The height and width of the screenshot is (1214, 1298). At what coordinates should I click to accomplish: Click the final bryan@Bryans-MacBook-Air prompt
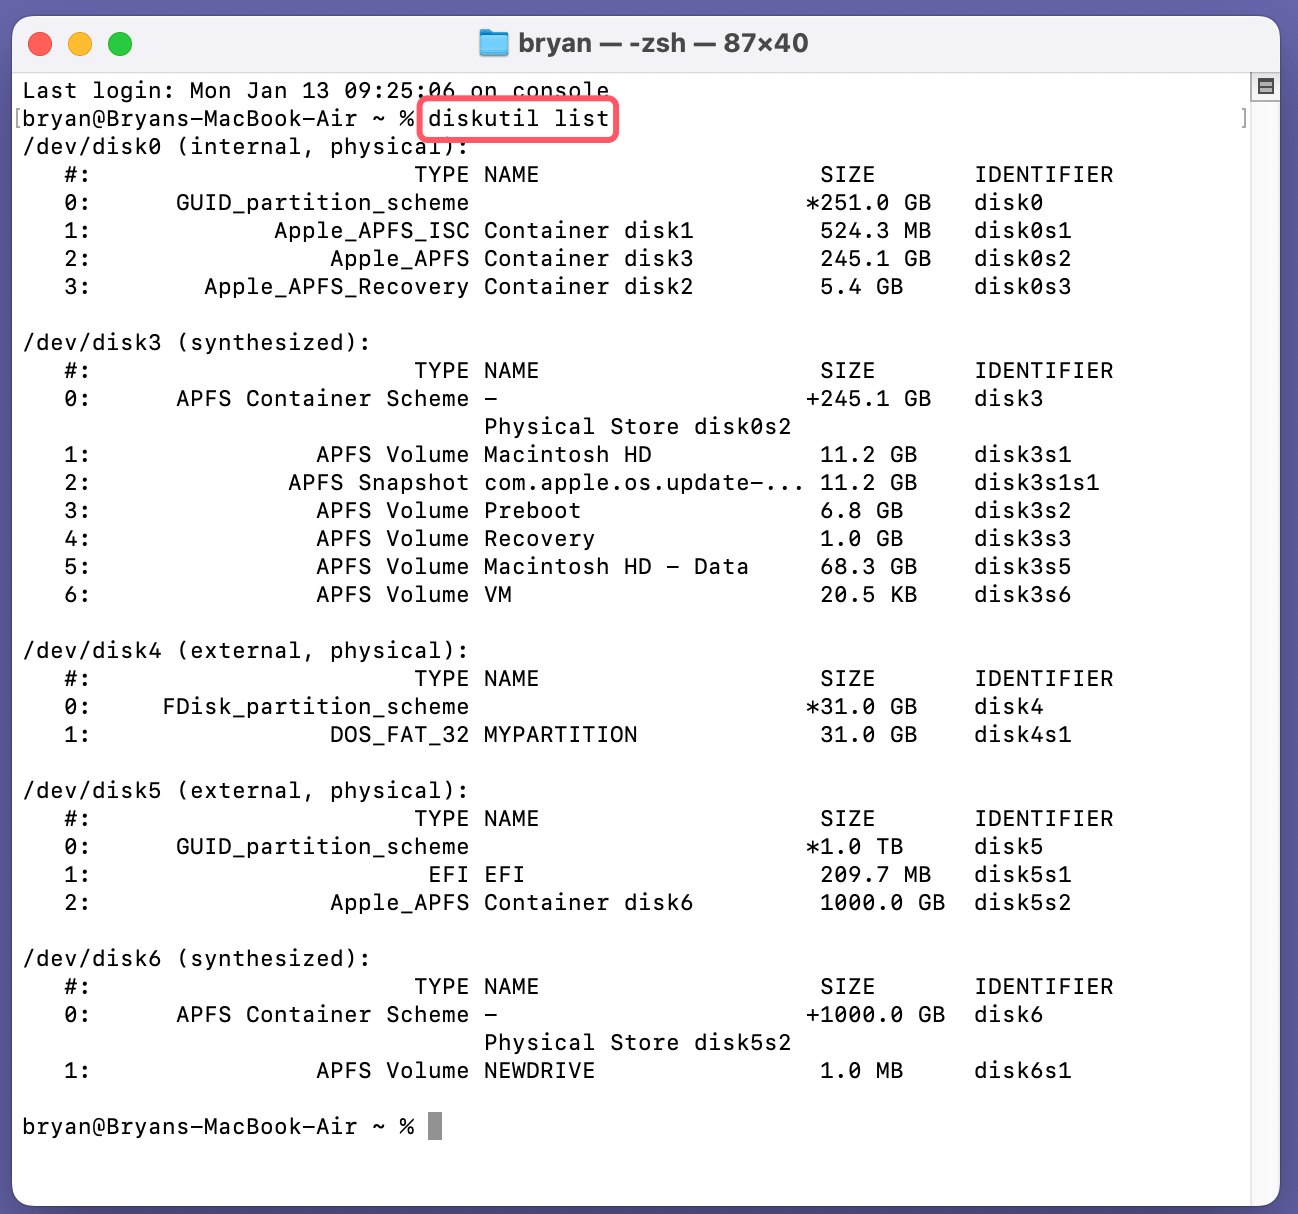tap(190, 1126)
